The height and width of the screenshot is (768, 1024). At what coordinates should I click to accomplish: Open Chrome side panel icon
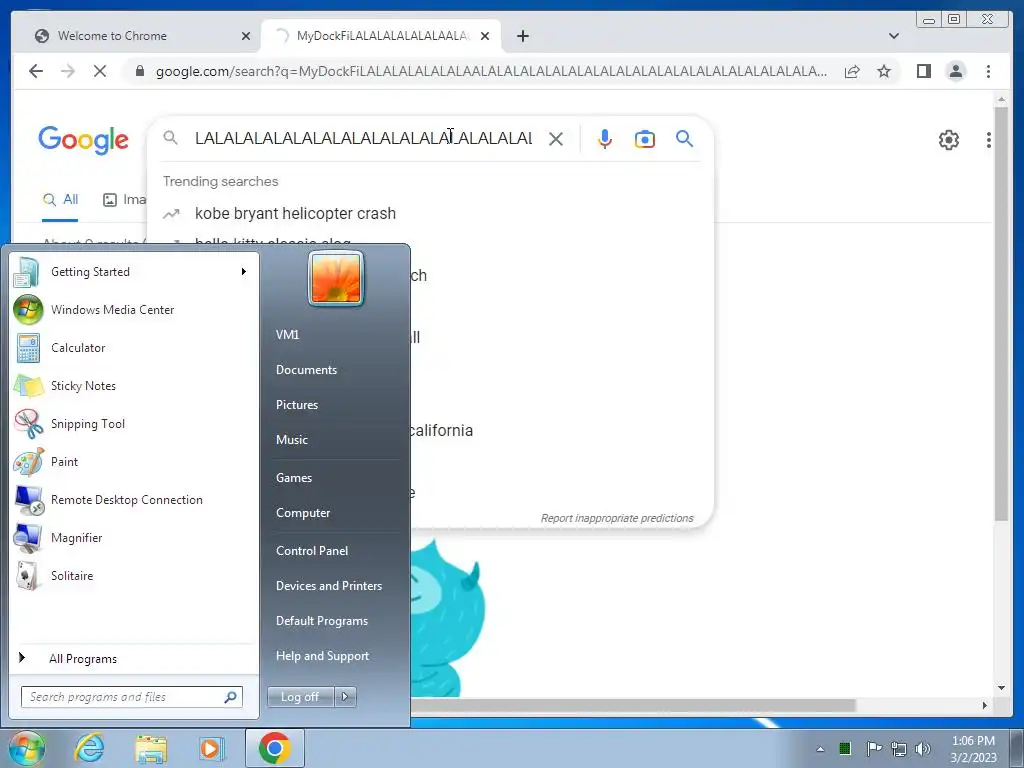[923, 71]
